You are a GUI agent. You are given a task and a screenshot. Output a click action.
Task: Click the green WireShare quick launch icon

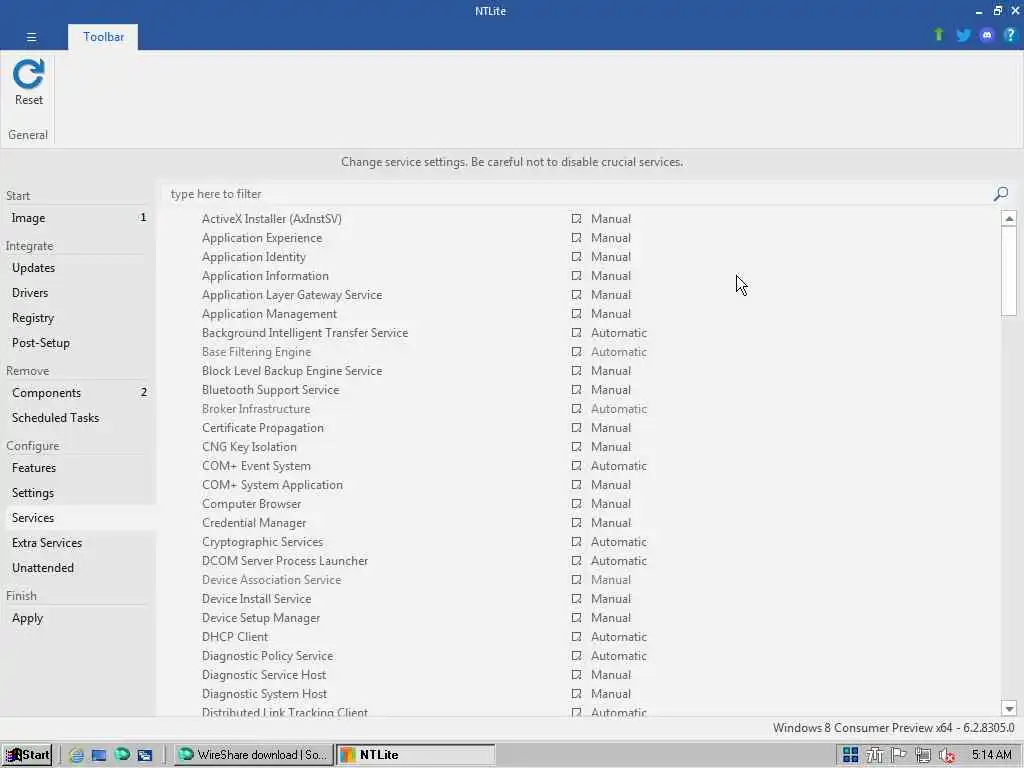point(122,754)
